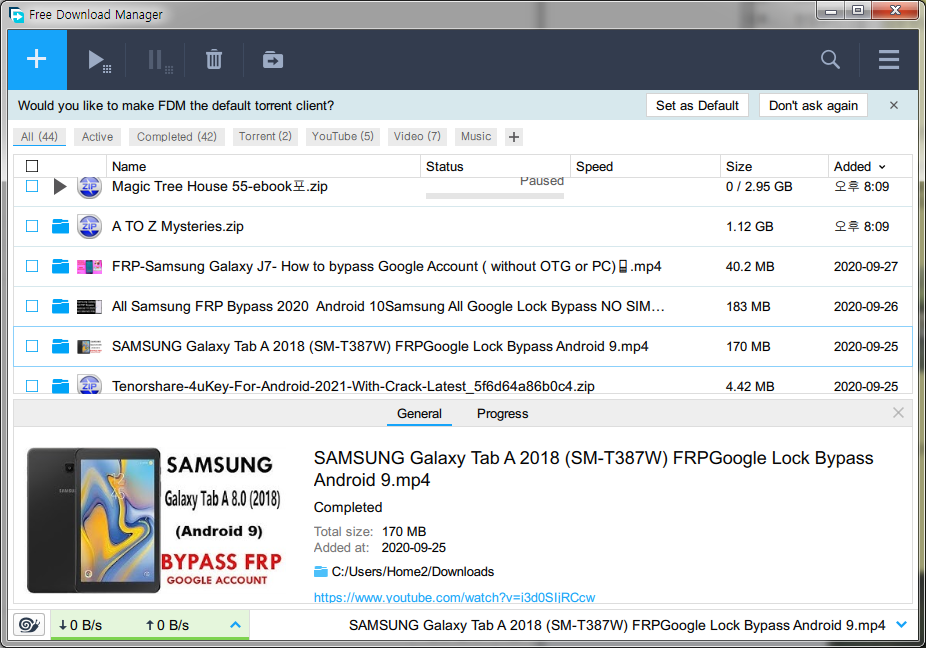926x648 pixels.
Task: Open folder for A TO Z Mysteries.zip
Action: point(60,226)
